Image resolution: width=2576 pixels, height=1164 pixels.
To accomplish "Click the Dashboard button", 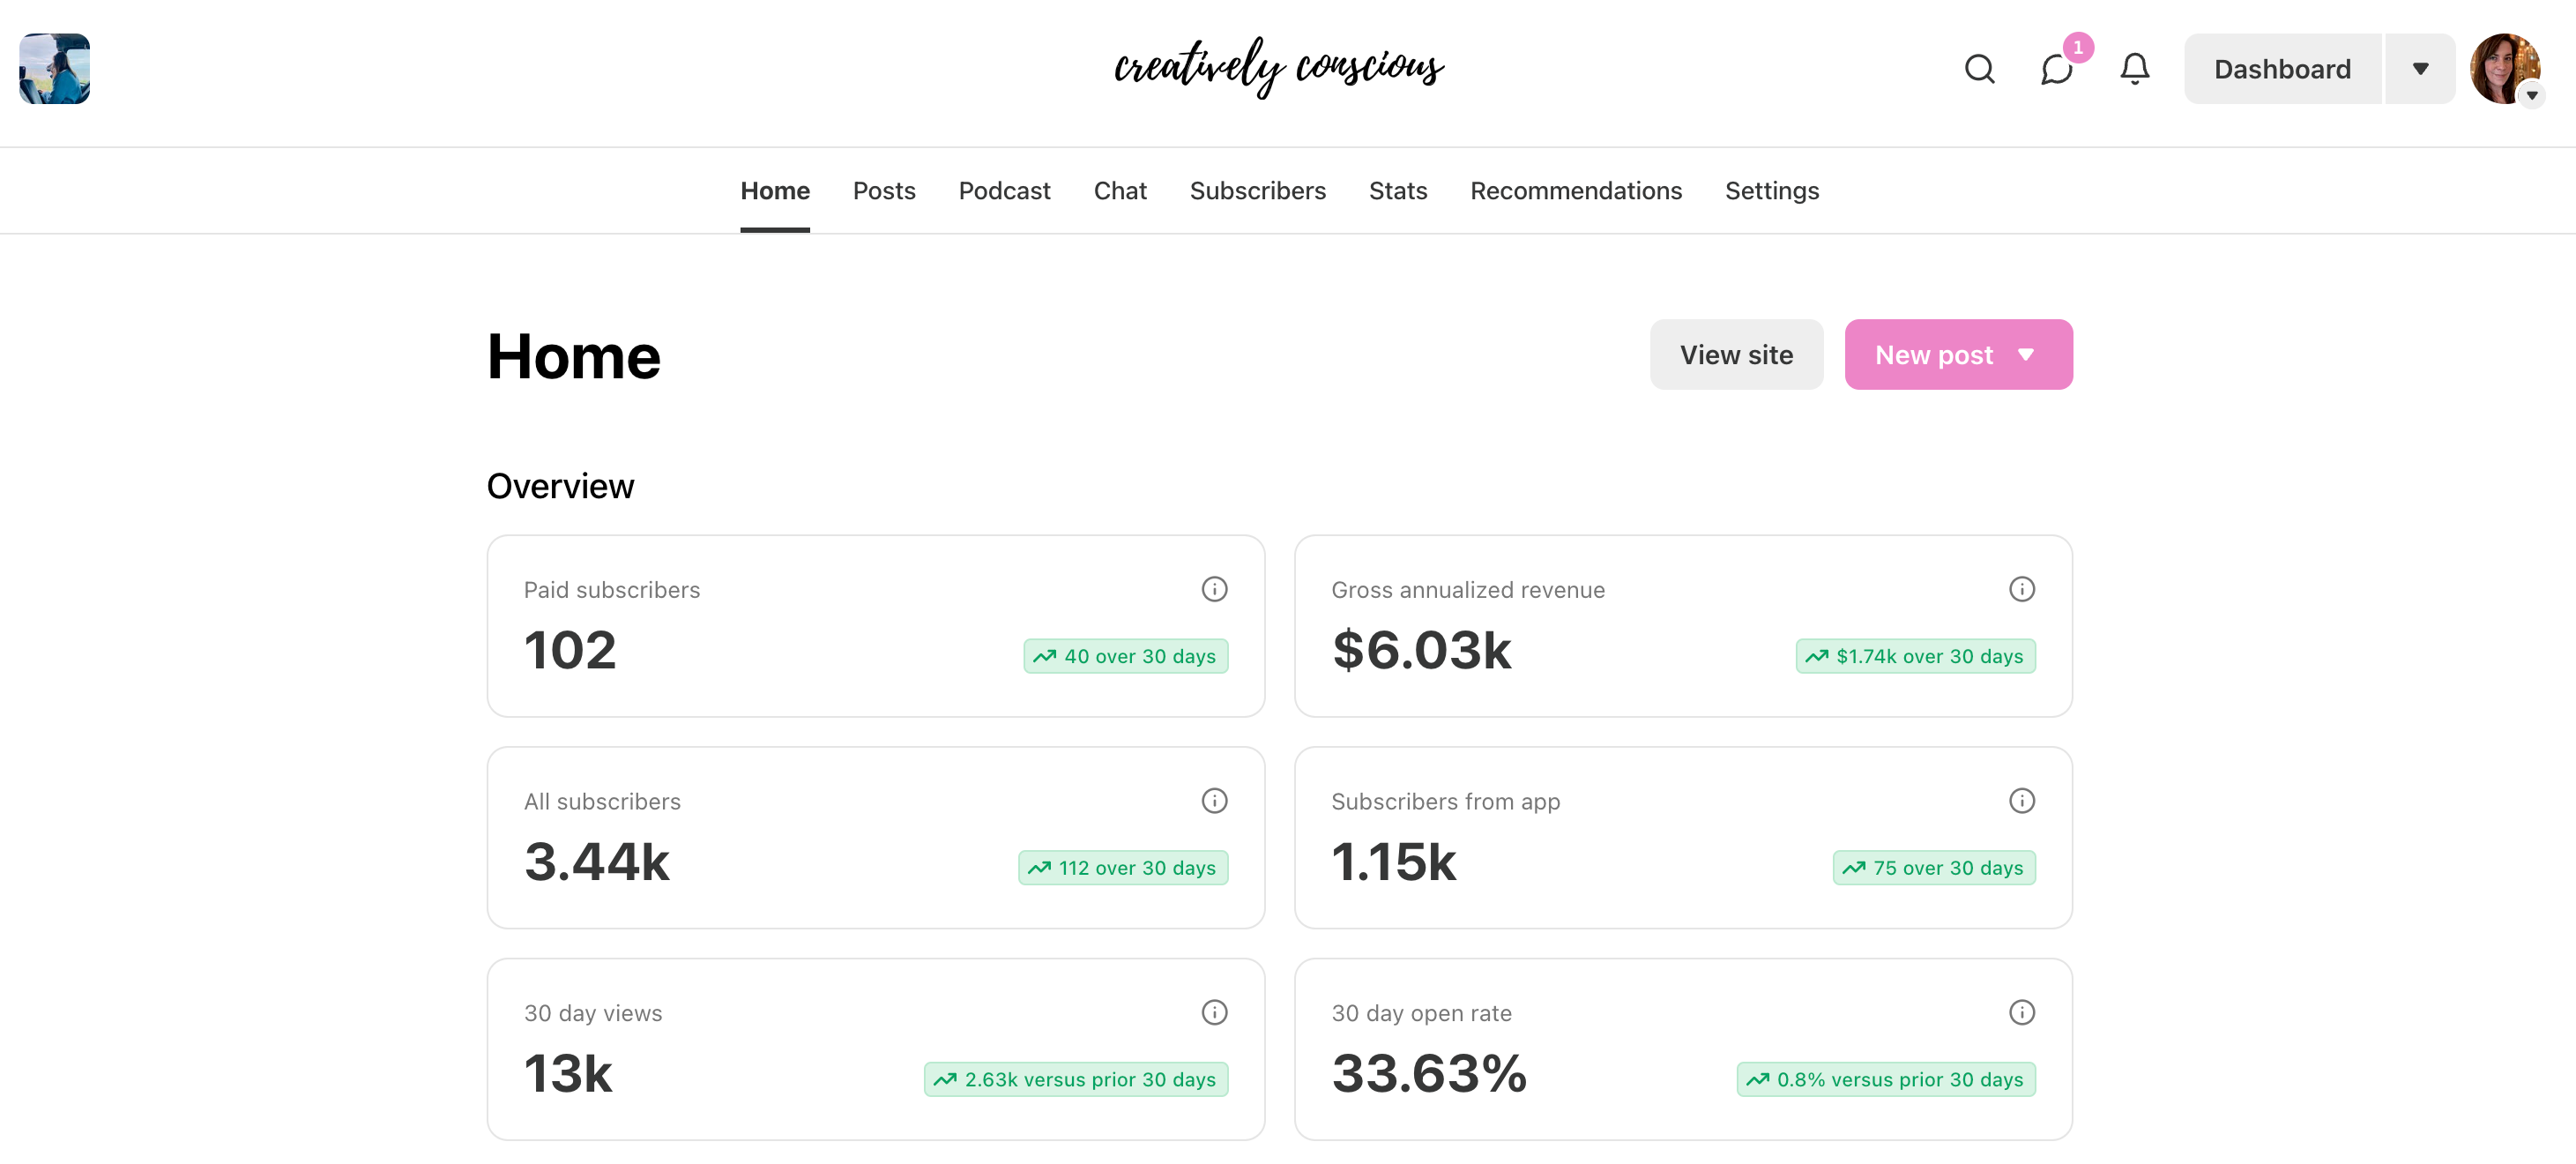I will tap(2282, 69).
